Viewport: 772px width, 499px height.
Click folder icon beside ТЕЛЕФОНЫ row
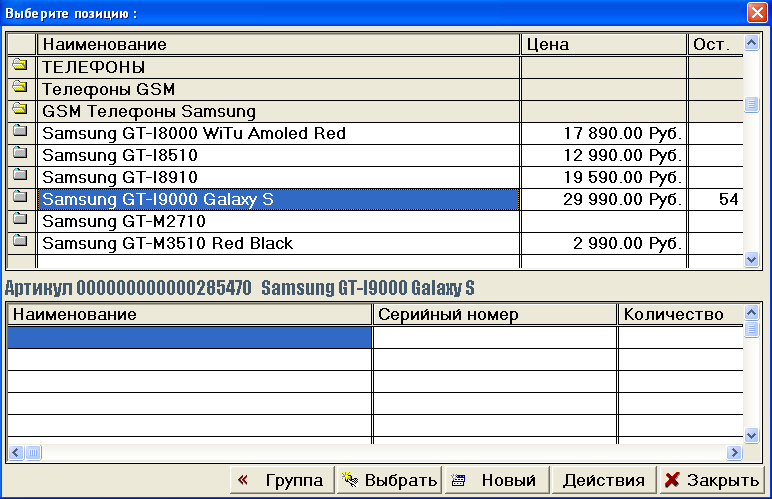pos(20,64)
